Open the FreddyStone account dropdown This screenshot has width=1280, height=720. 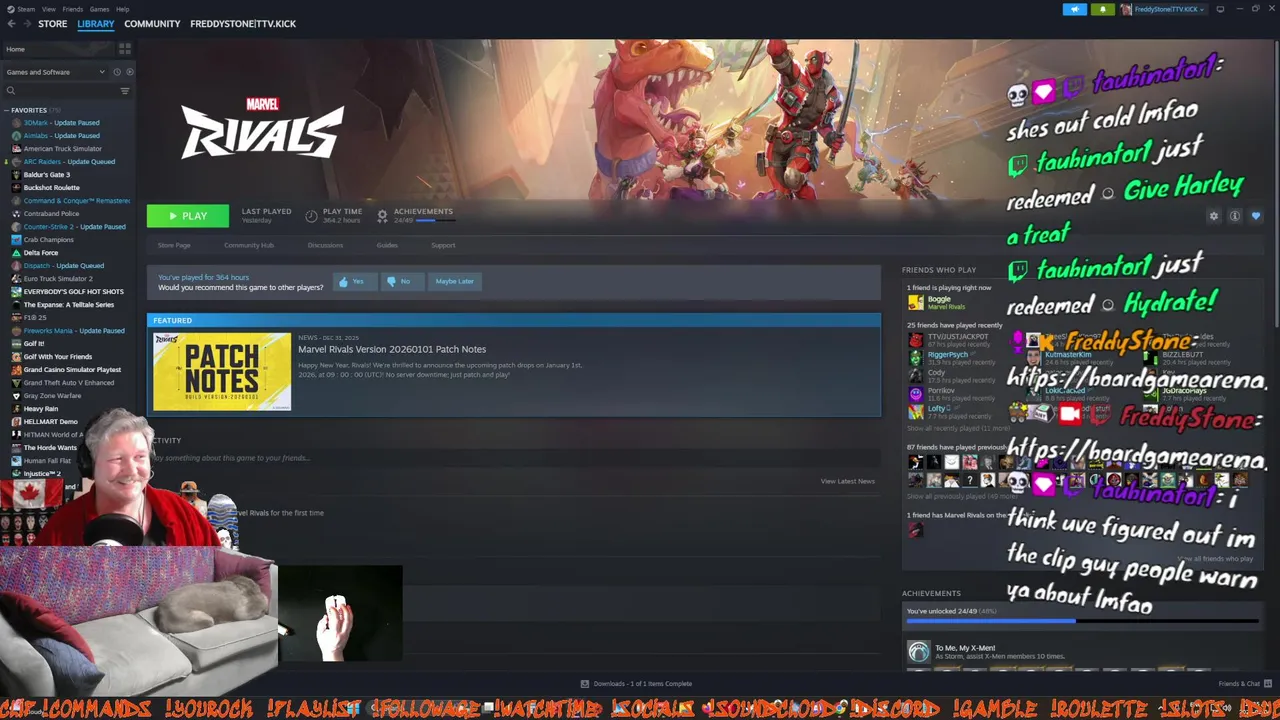pos(1164,9)
